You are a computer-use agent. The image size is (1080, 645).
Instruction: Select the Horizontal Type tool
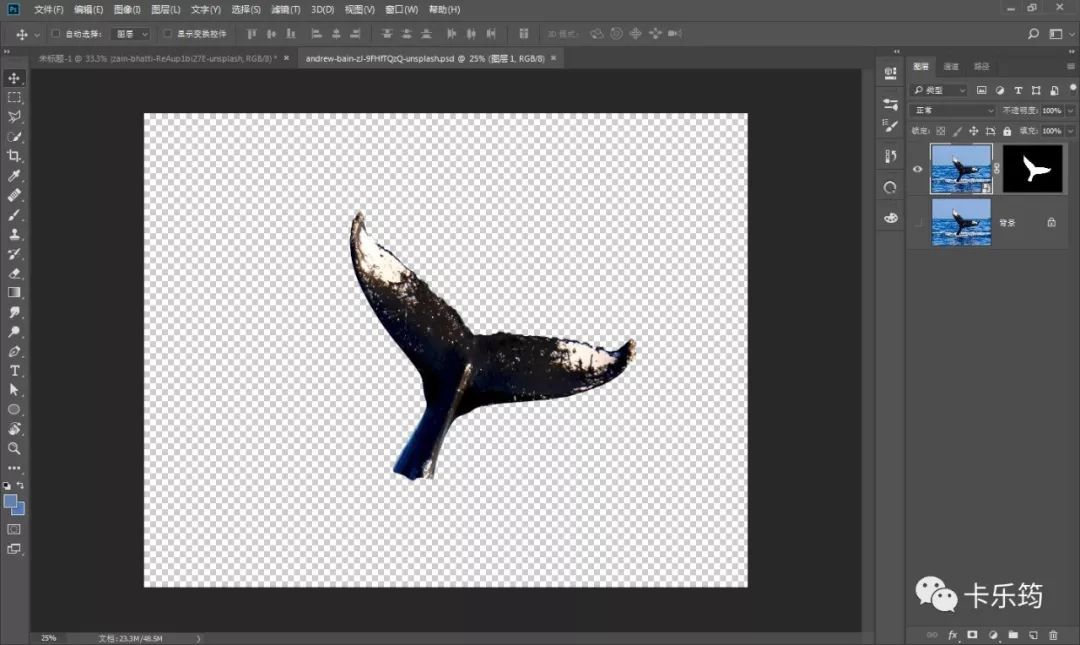pos(14,371)
